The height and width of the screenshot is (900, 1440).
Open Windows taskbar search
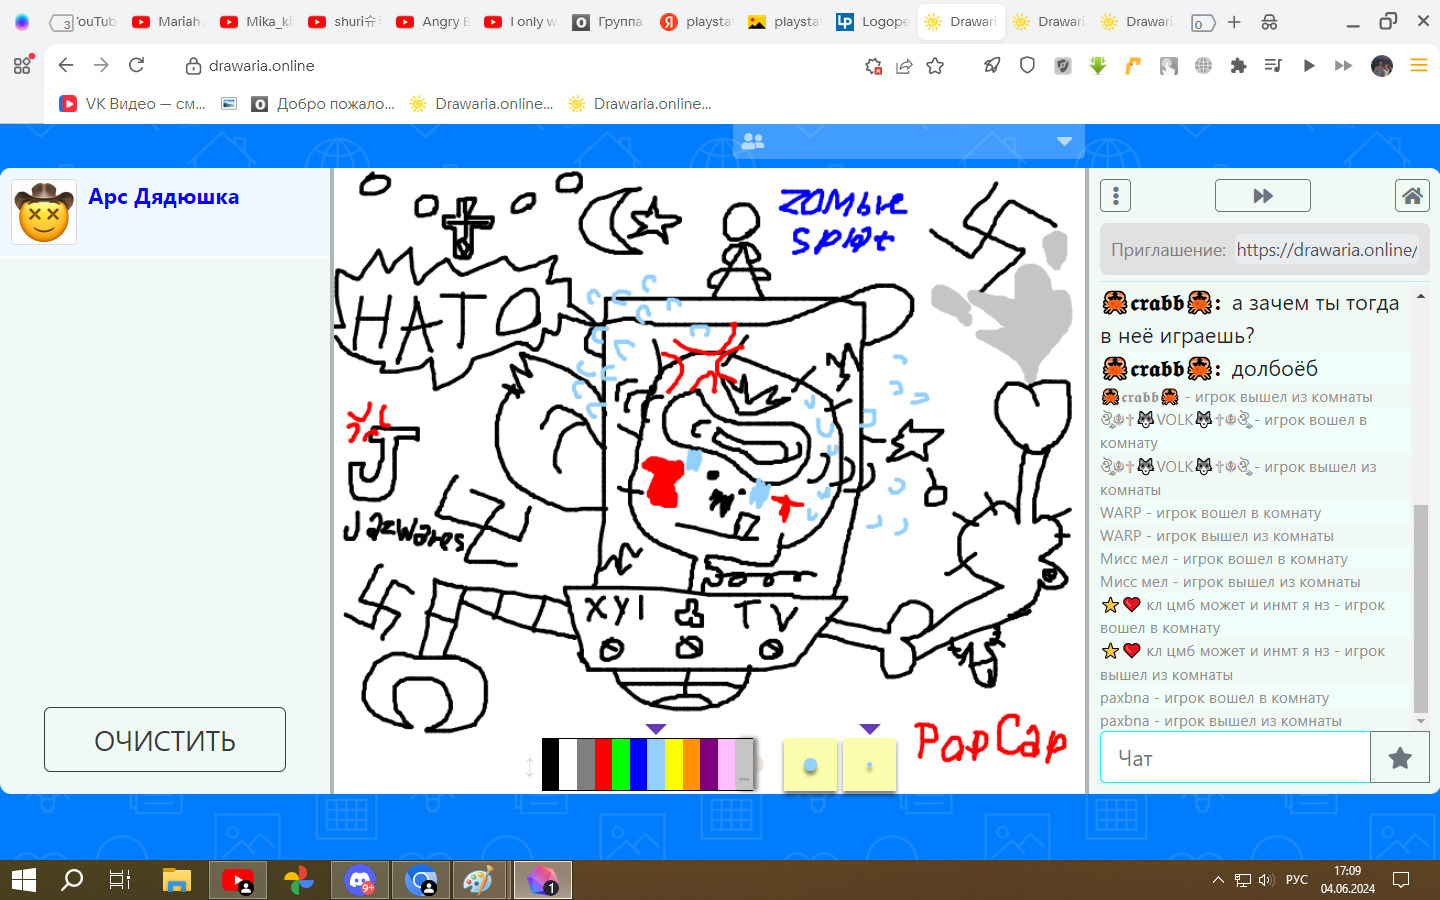coord(72,880)
